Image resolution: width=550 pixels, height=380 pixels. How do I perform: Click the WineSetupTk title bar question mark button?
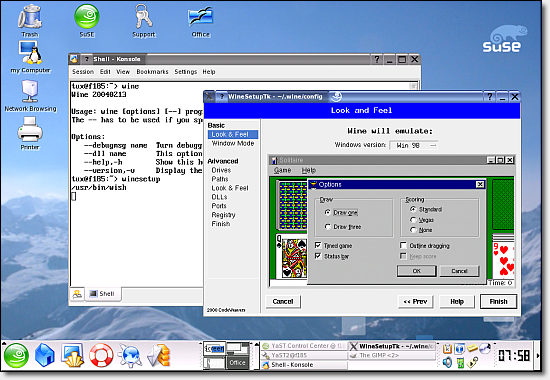pos(490,96)
